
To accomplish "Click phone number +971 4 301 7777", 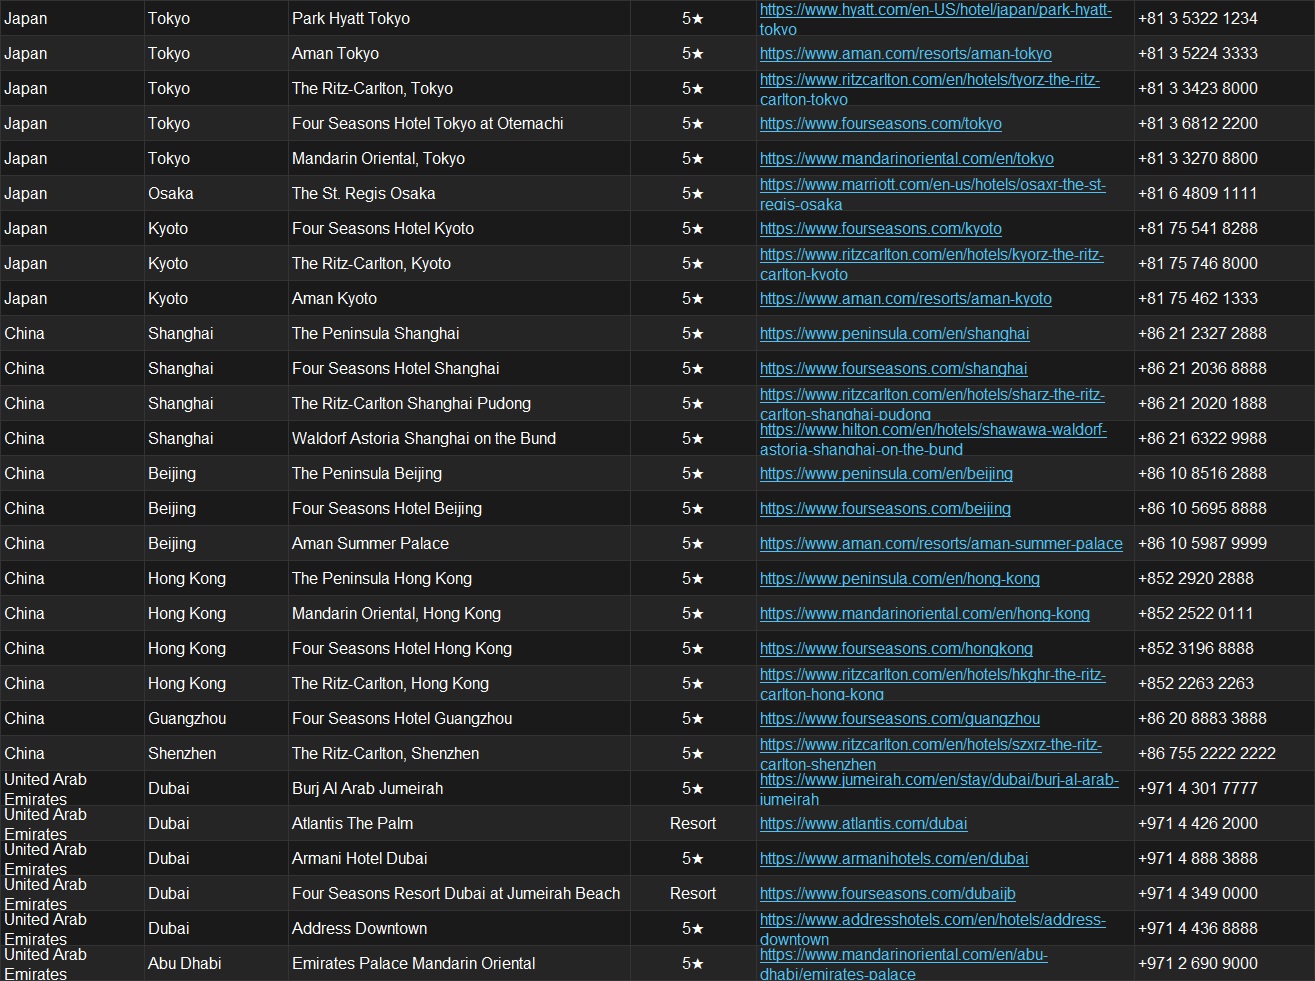I will (1198, 789).
